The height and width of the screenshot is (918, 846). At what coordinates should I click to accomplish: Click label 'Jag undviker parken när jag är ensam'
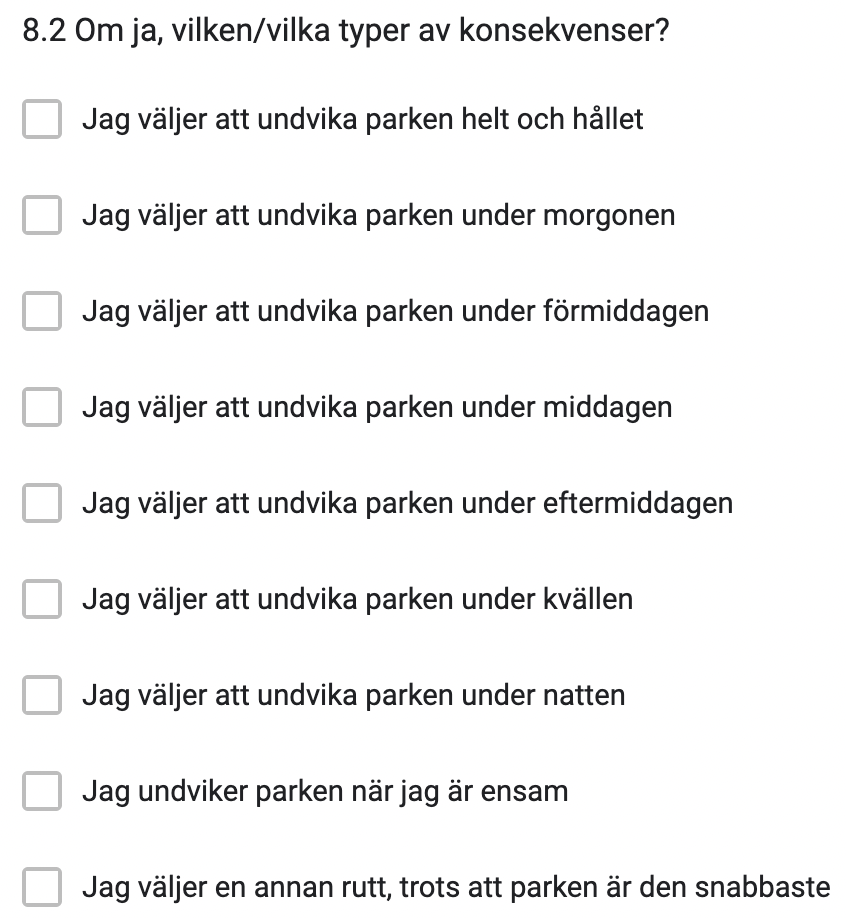click(x=325, y=792)
